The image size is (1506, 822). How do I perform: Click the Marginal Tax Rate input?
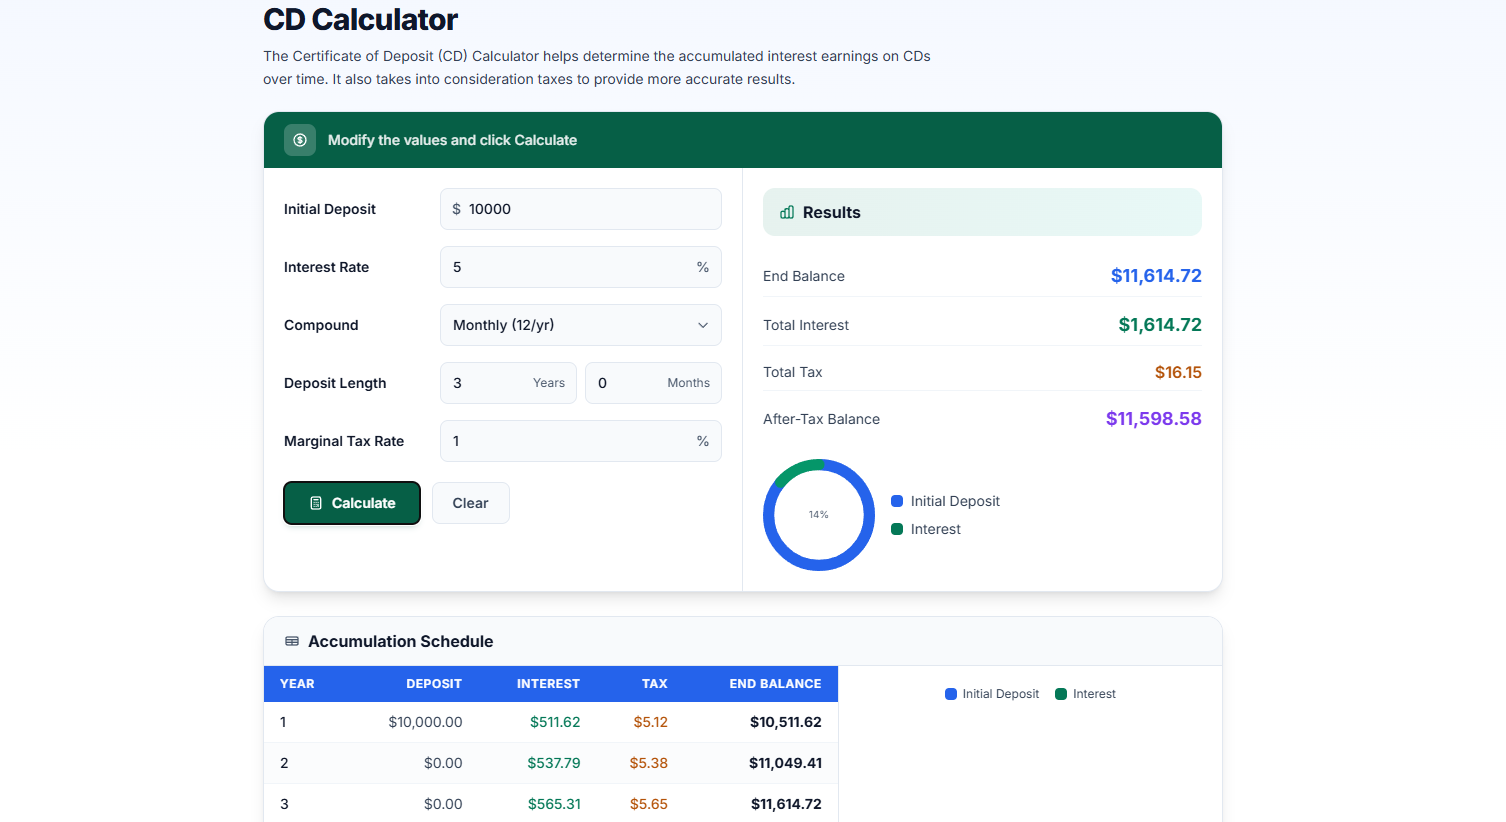point(570,441)
